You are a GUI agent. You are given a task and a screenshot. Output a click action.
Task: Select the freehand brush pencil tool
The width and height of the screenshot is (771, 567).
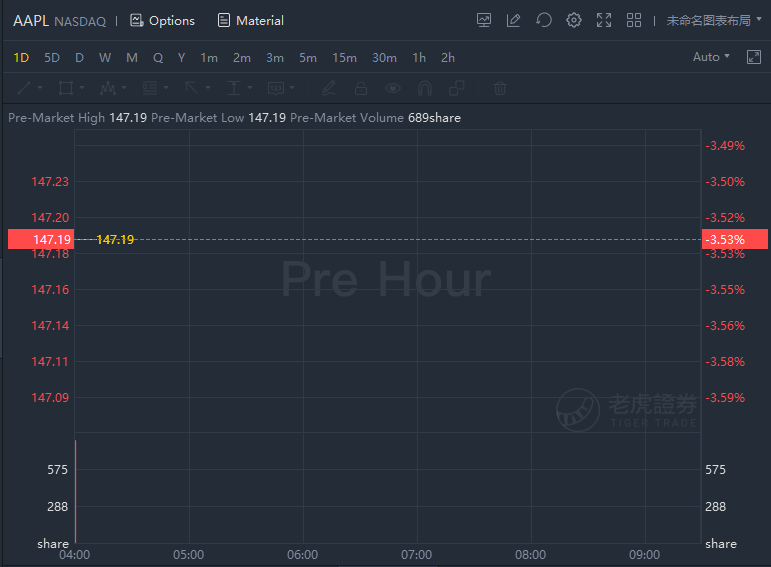coord(329,88)
